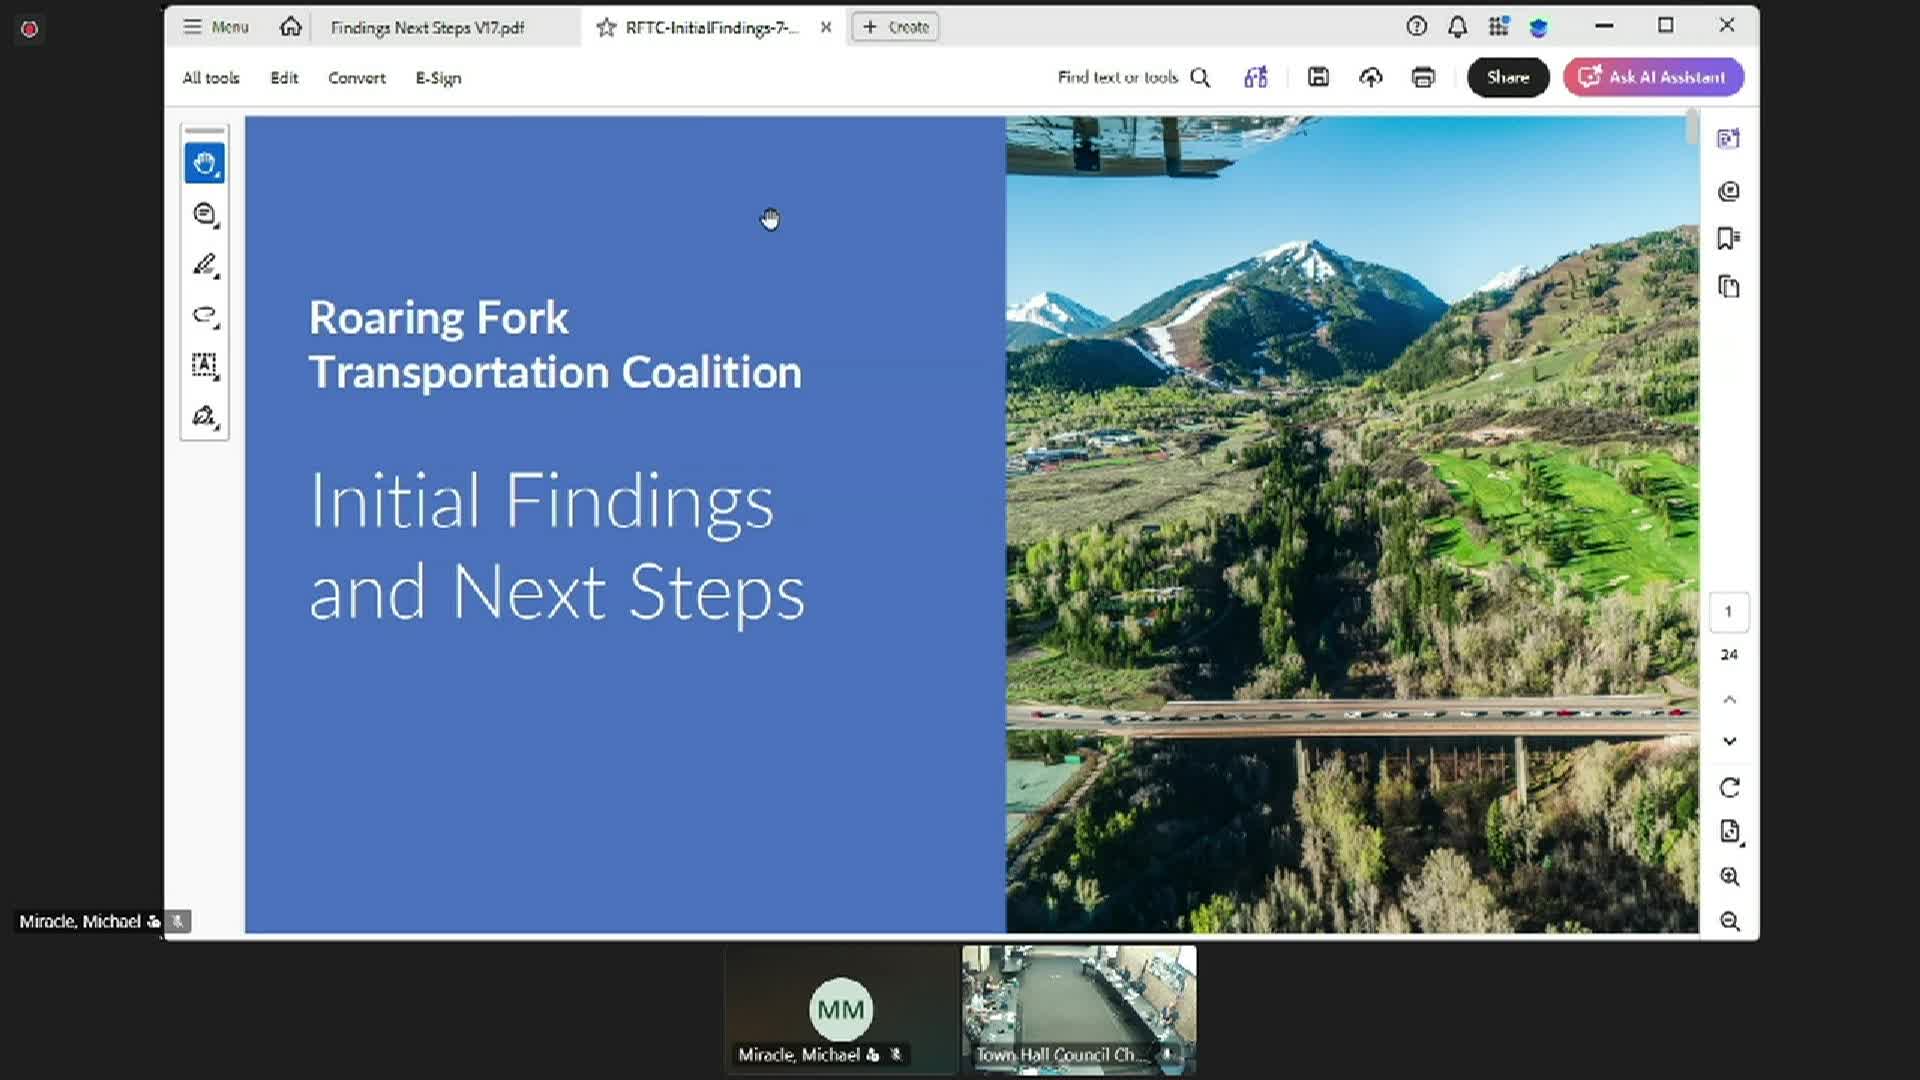This screenshot has height=1080, width=1920.
Task: Click the recording indicator icon
Action: [x=29, y=29]
